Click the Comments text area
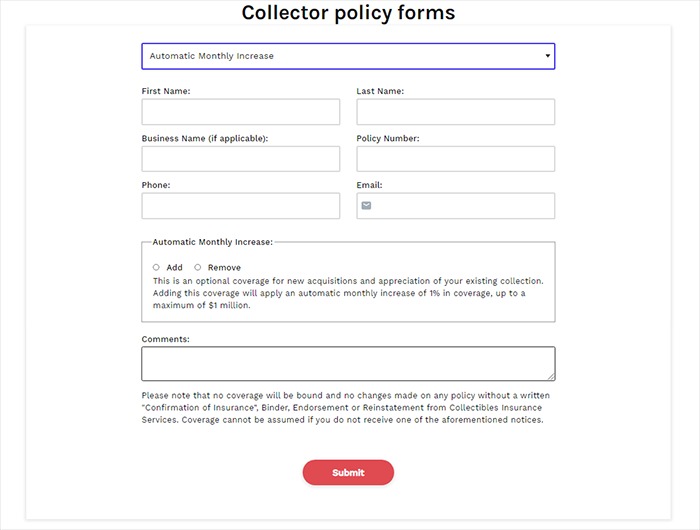Image resolution: width=700 pixels, height=530 pixels. tap(348, 363)
